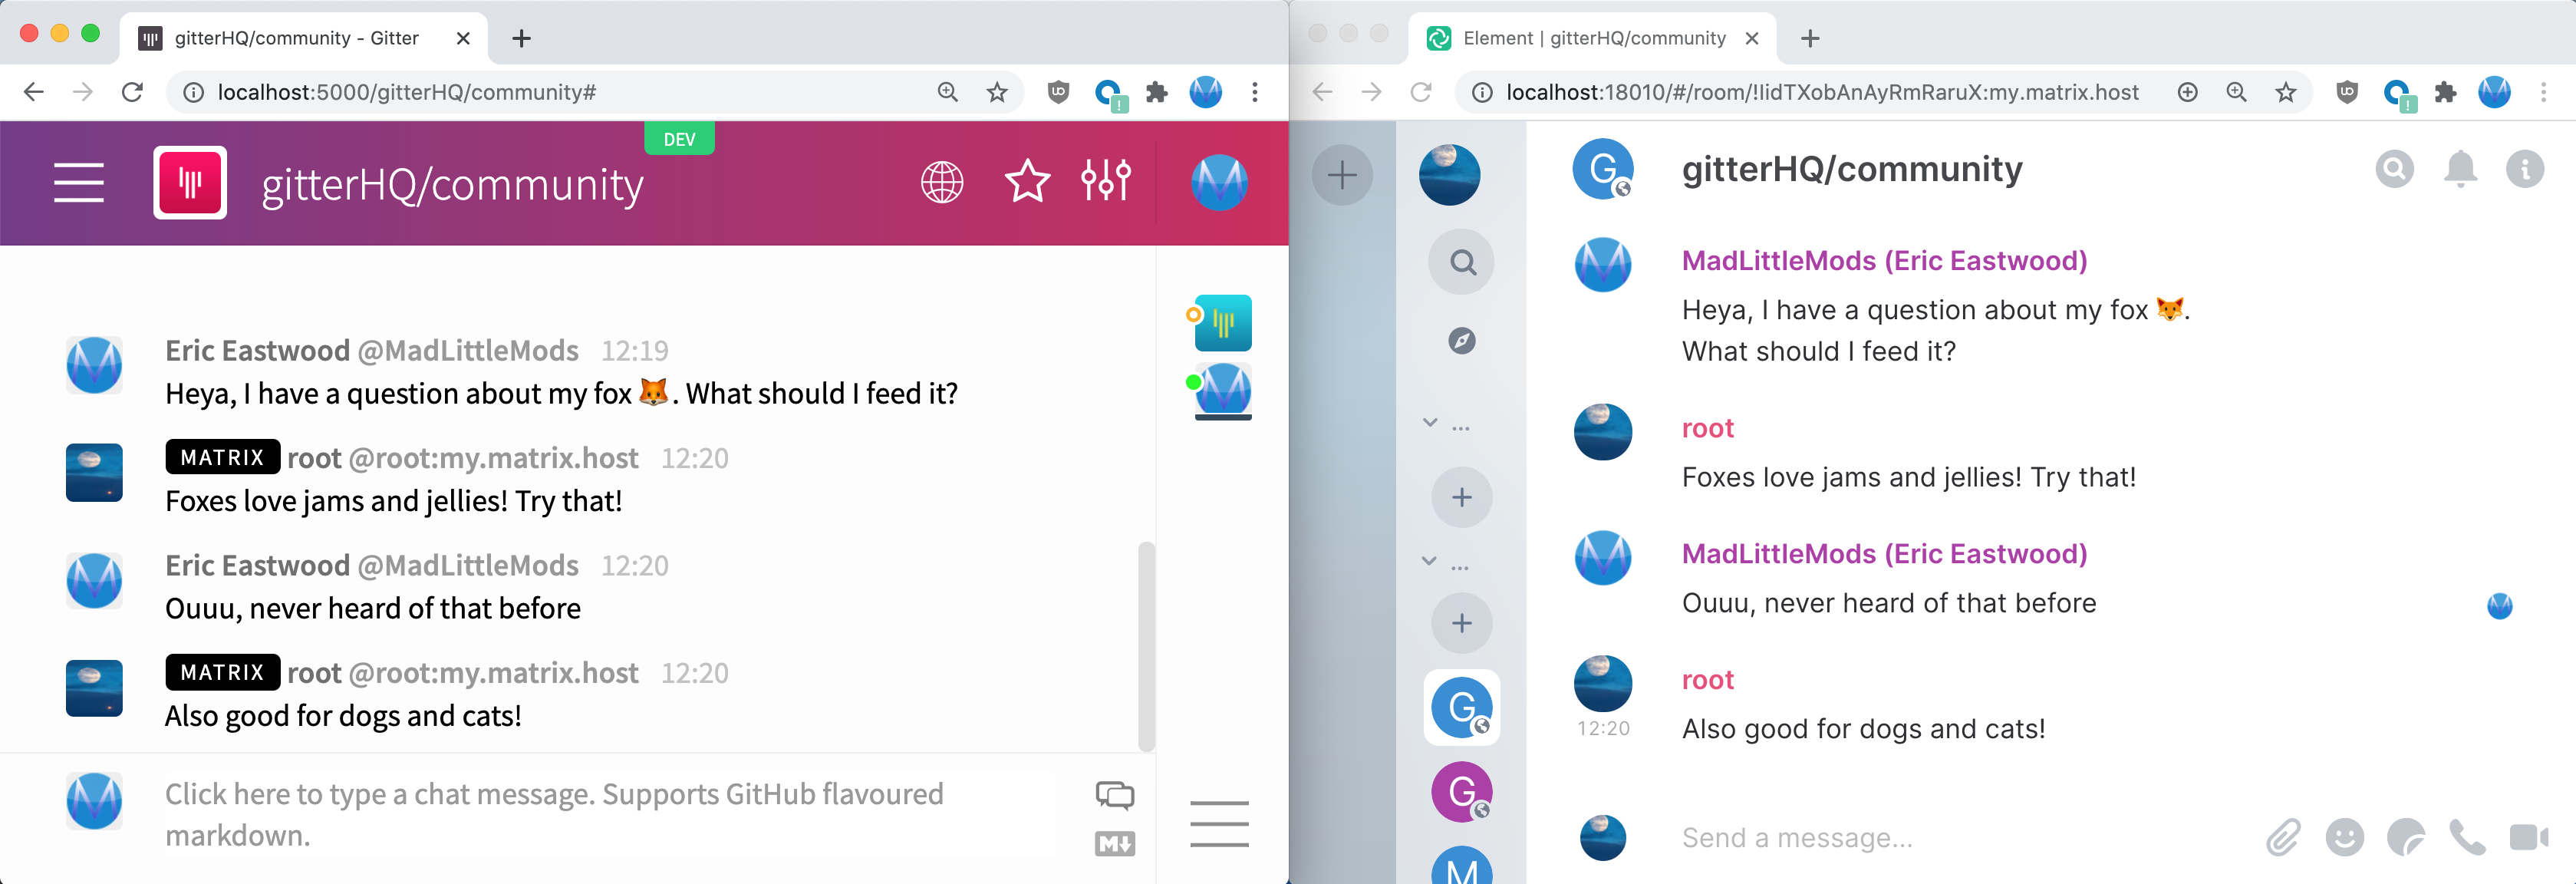Expand Gitter right toolbar menu lines
The image size is (2576, 884).
[x=1219, y=824]
